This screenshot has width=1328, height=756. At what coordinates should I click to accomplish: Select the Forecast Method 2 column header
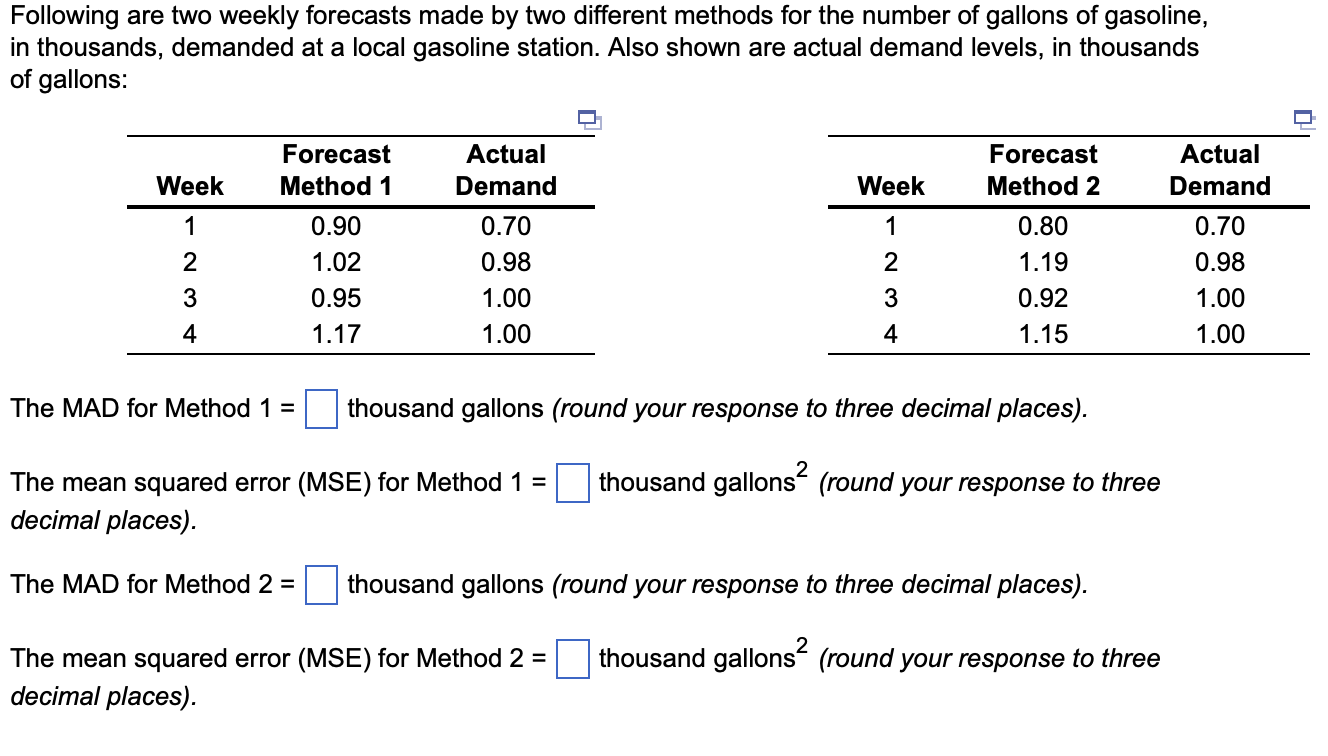coord(1044,170)
